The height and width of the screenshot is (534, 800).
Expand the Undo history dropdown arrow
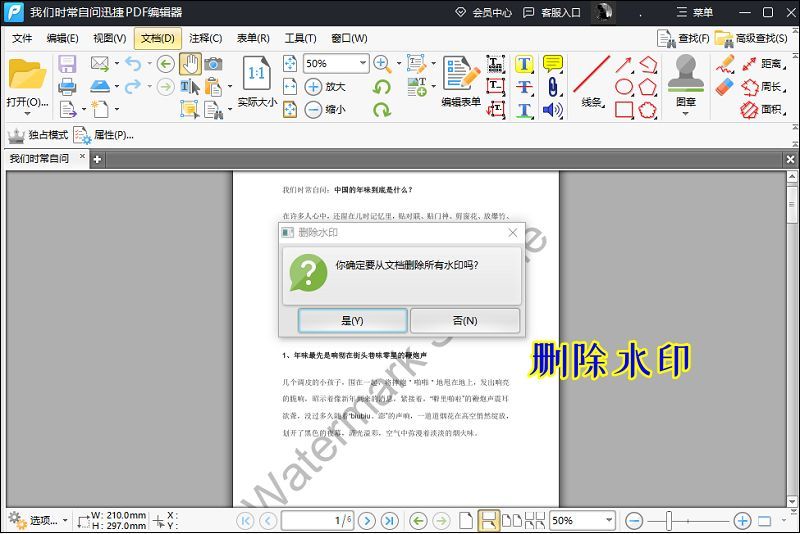coord(149,64)
